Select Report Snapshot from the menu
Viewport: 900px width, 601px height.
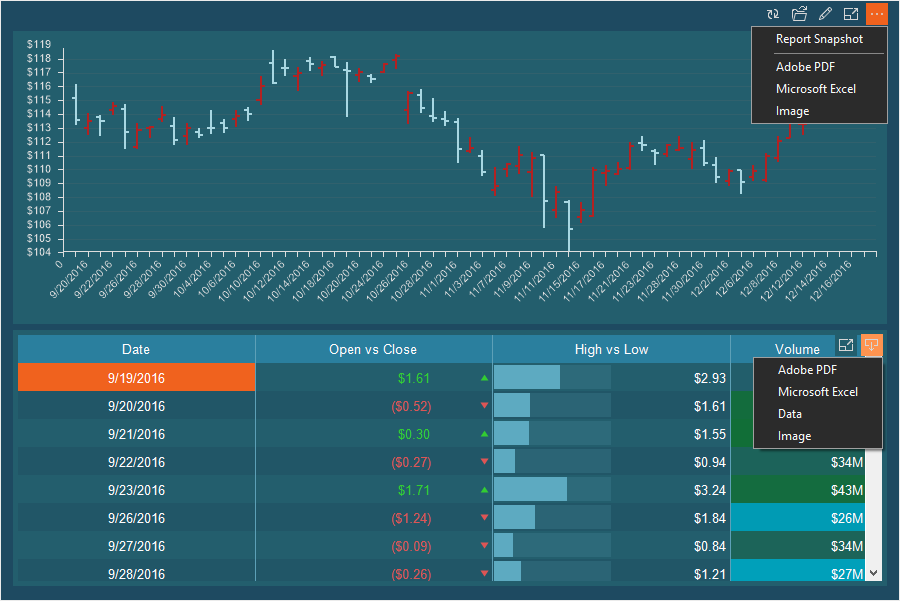(x=819, y=39)
